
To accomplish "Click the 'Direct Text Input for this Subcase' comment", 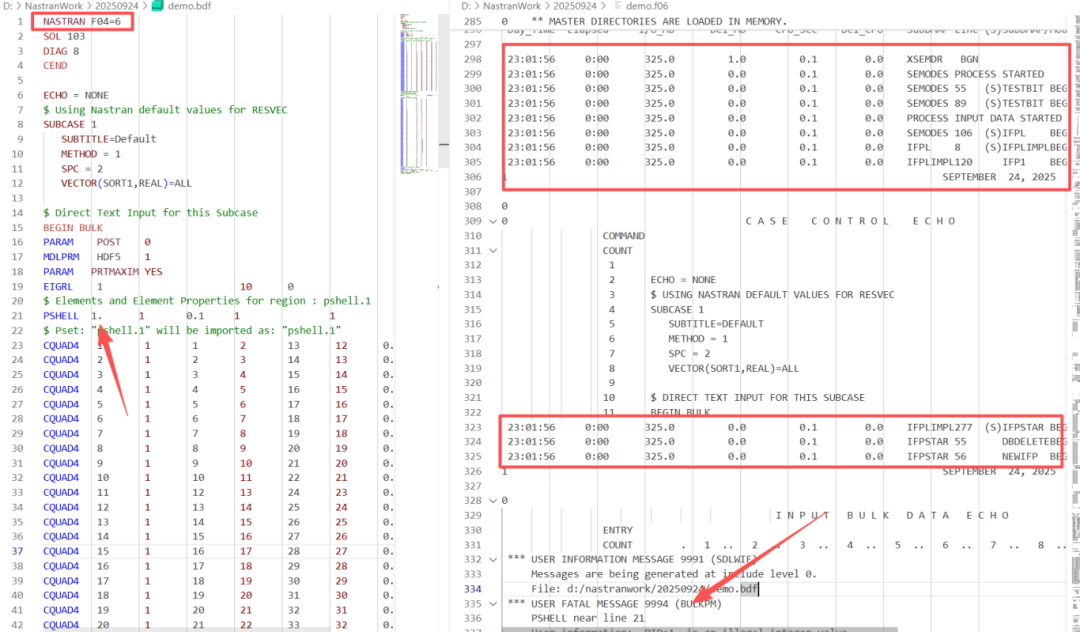I will [150, 213].
